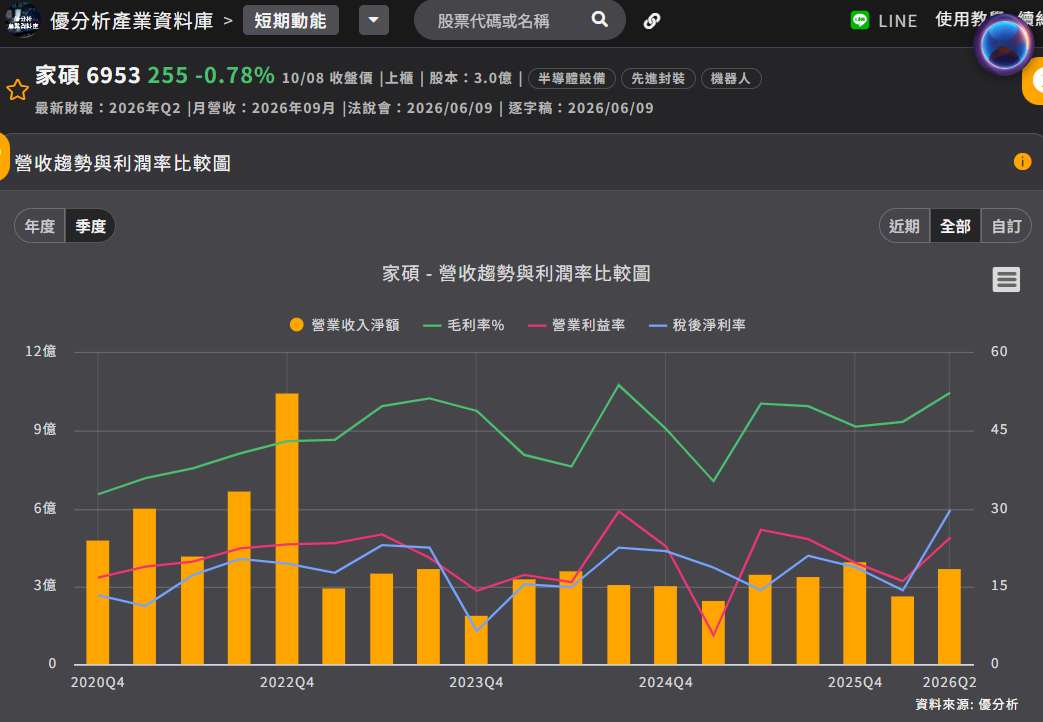Open the 先進封裝 tag
Image resolution: width=1043 pixels, height=722 pixels.
click(658, 79)
